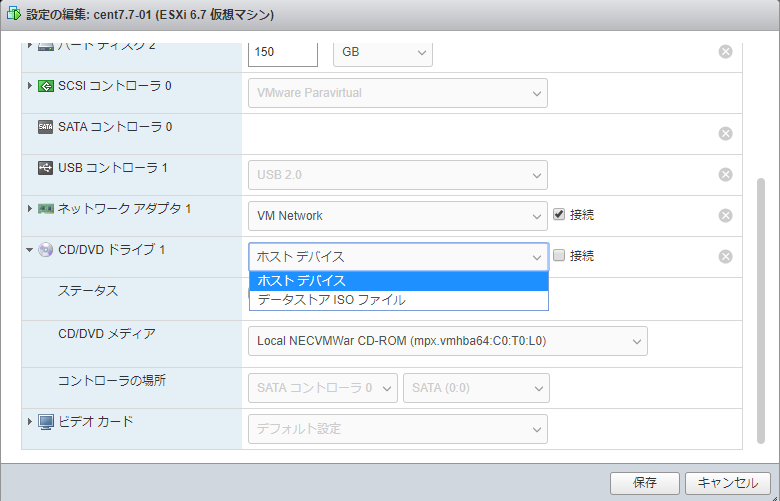Open the VMware Paravirtual dropdown
The height and width of the screenshot is (501, 780).
pos(398,93)
